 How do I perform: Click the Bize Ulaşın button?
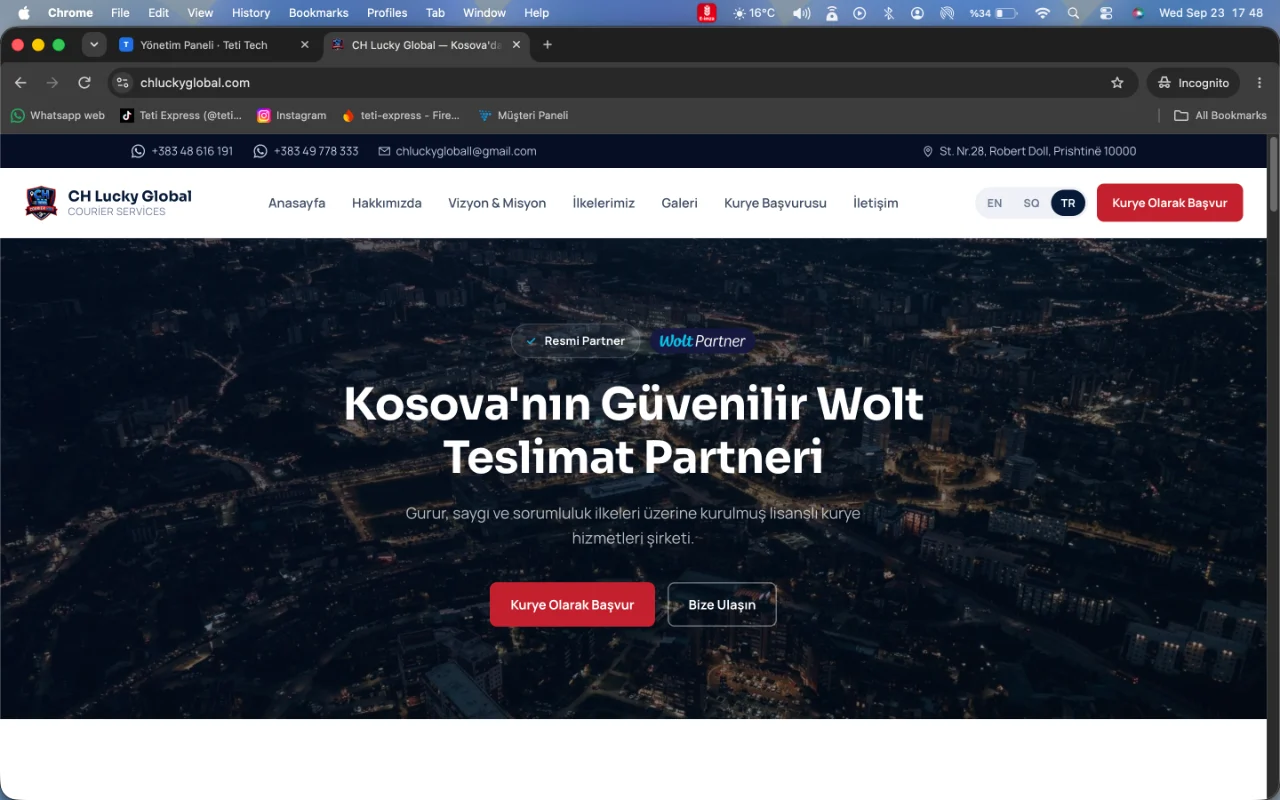(x=722, y=605)
